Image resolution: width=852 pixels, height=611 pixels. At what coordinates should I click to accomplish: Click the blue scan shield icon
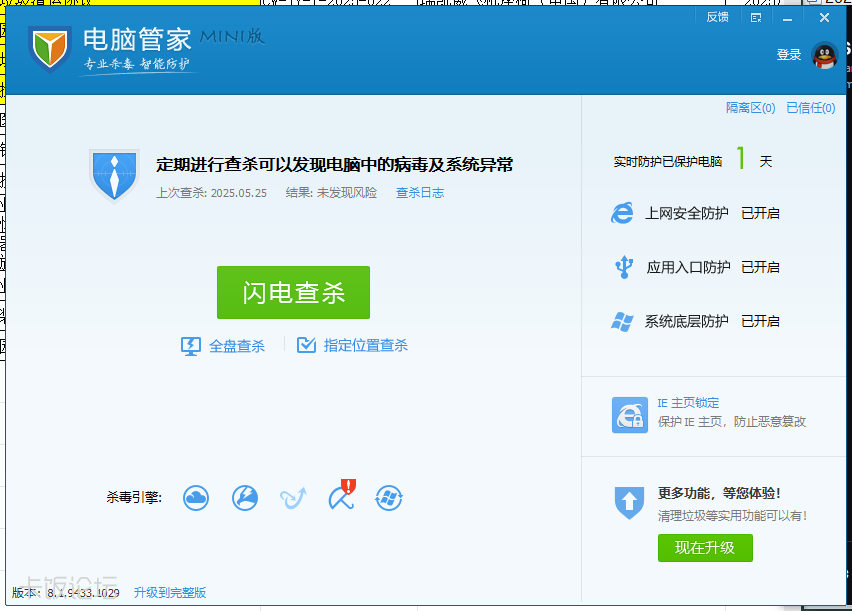[x=114, y=176]
